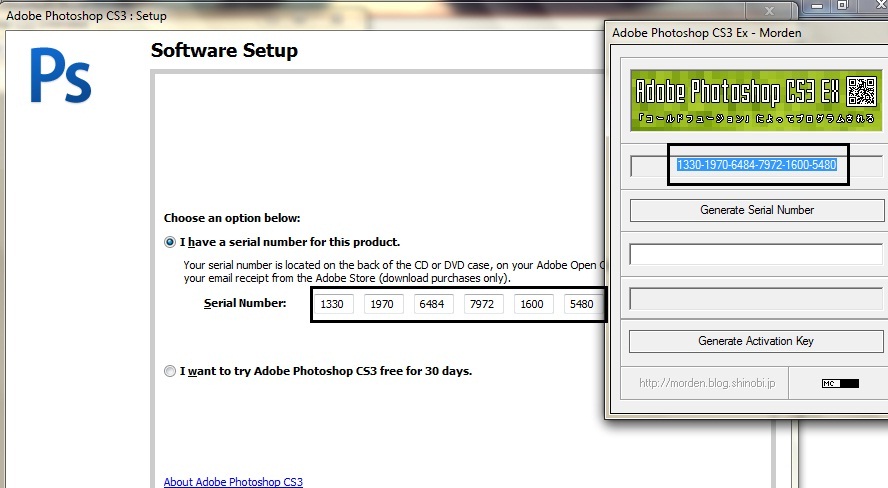
Task: Click fourth serial number box containing 7972
Action: coord(484,304)
